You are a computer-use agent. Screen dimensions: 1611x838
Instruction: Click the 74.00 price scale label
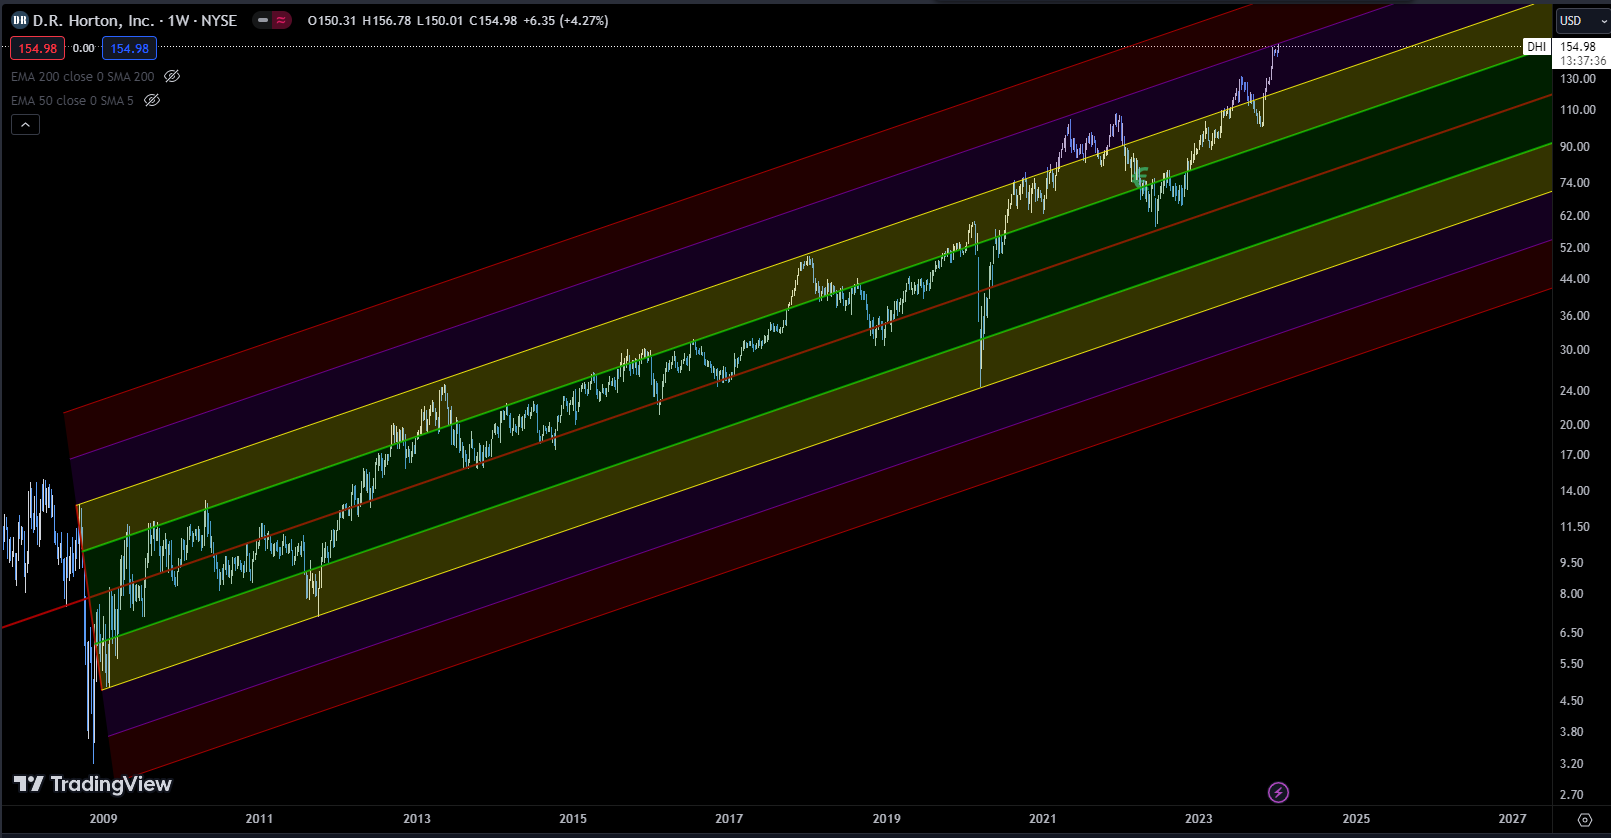pyautogui.click(x=1575, y=183)
